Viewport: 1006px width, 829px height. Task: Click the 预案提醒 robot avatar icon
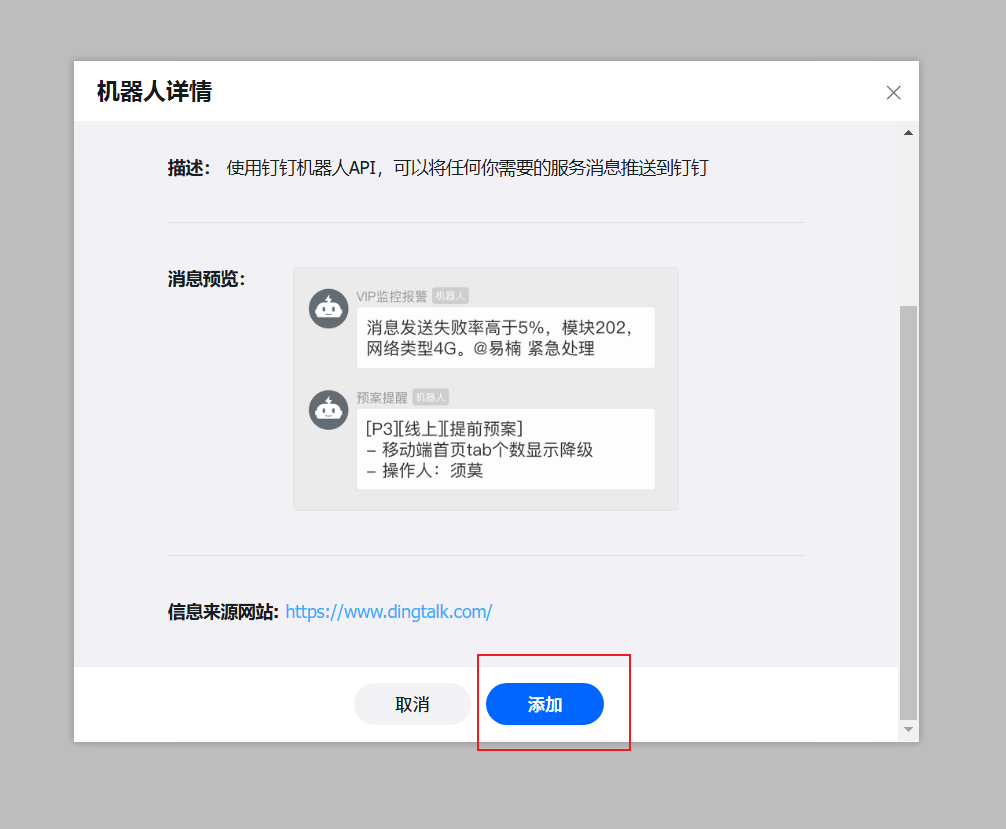[x=328, y=410]
